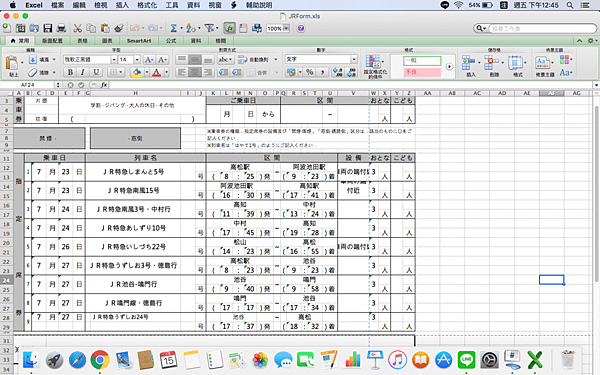The height and width of the screenshot is (375, 600).
Task: Align cell text to top
Action: 182,59
